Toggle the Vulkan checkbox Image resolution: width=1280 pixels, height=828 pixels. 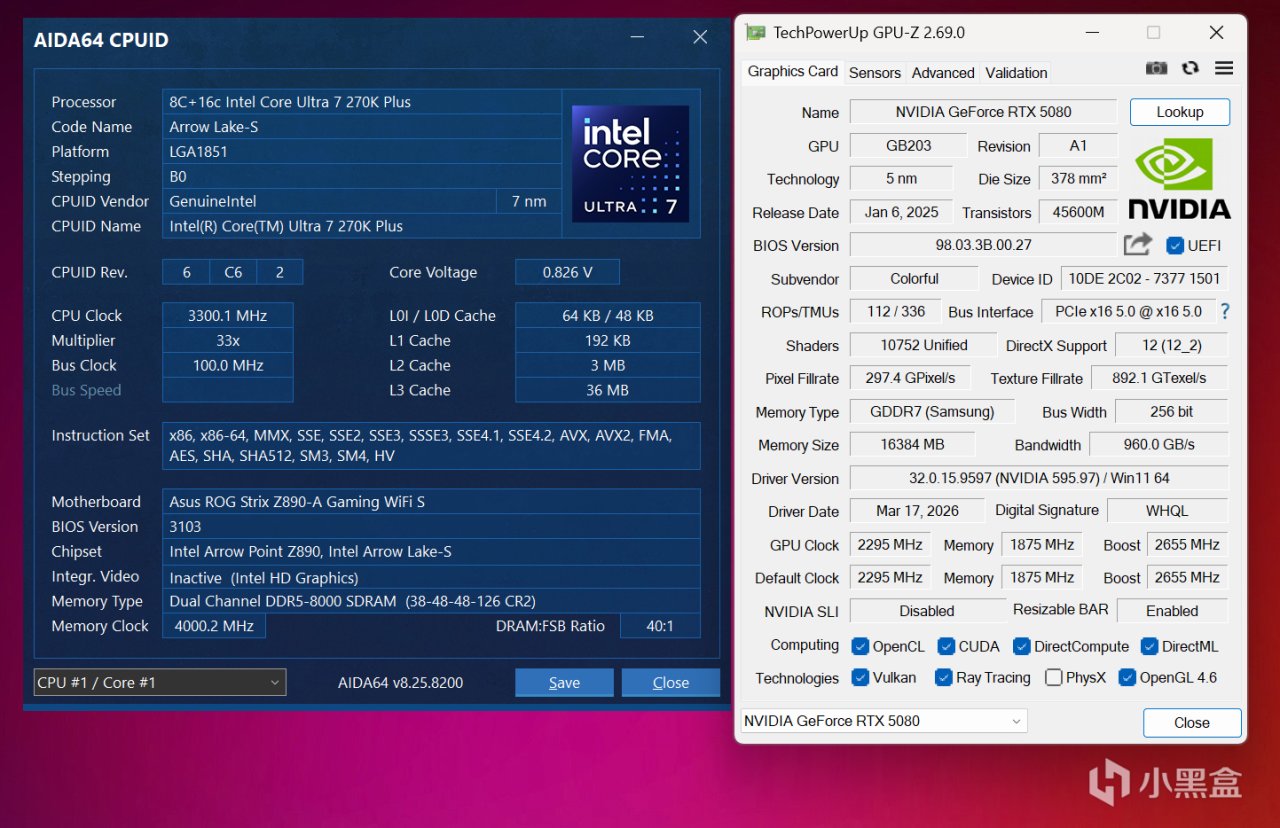pos(860,677)
